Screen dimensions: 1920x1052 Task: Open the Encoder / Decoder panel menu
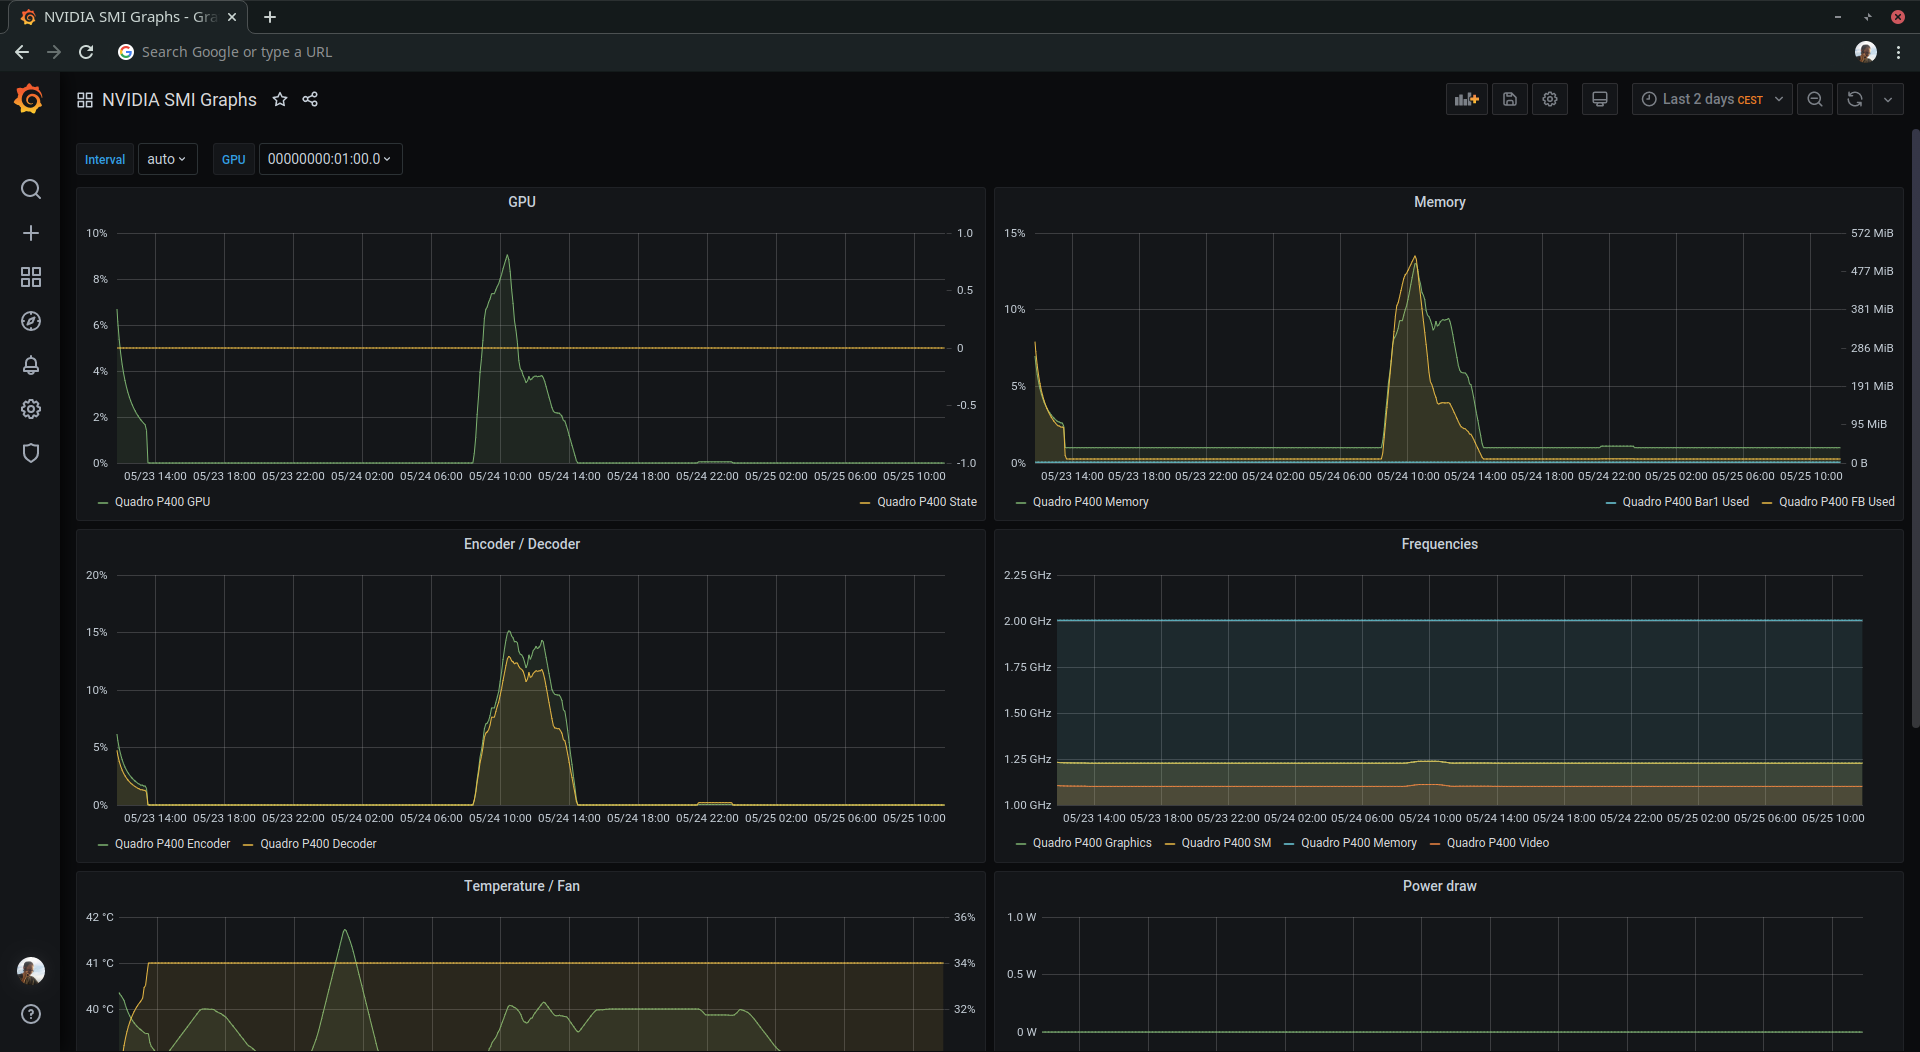pos(522,544)
